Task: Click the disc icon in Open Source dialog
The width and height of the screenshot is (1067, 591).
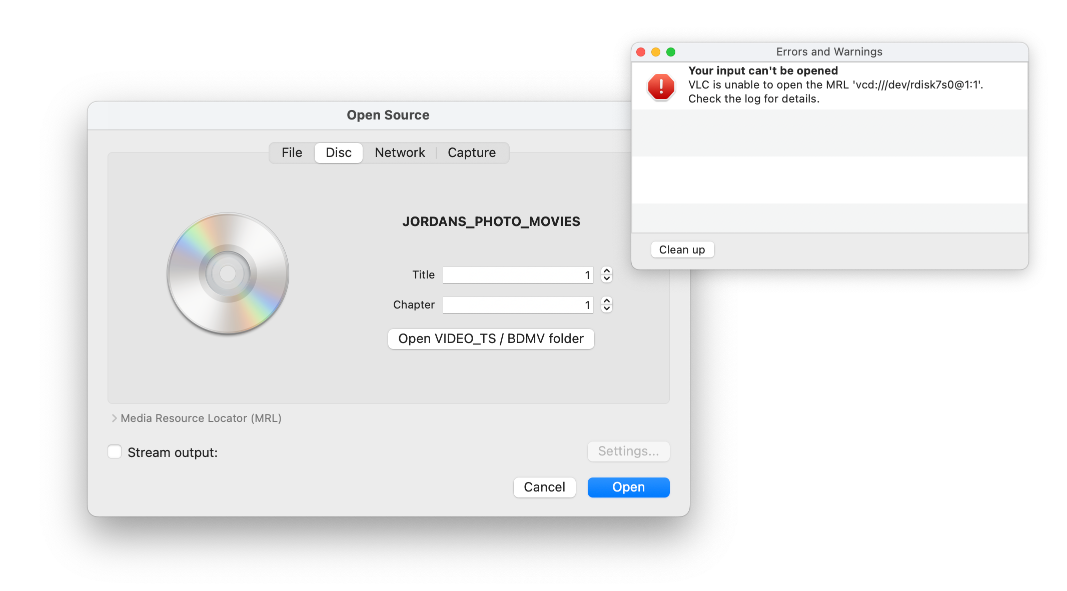Action: click(x=228, y=274)
